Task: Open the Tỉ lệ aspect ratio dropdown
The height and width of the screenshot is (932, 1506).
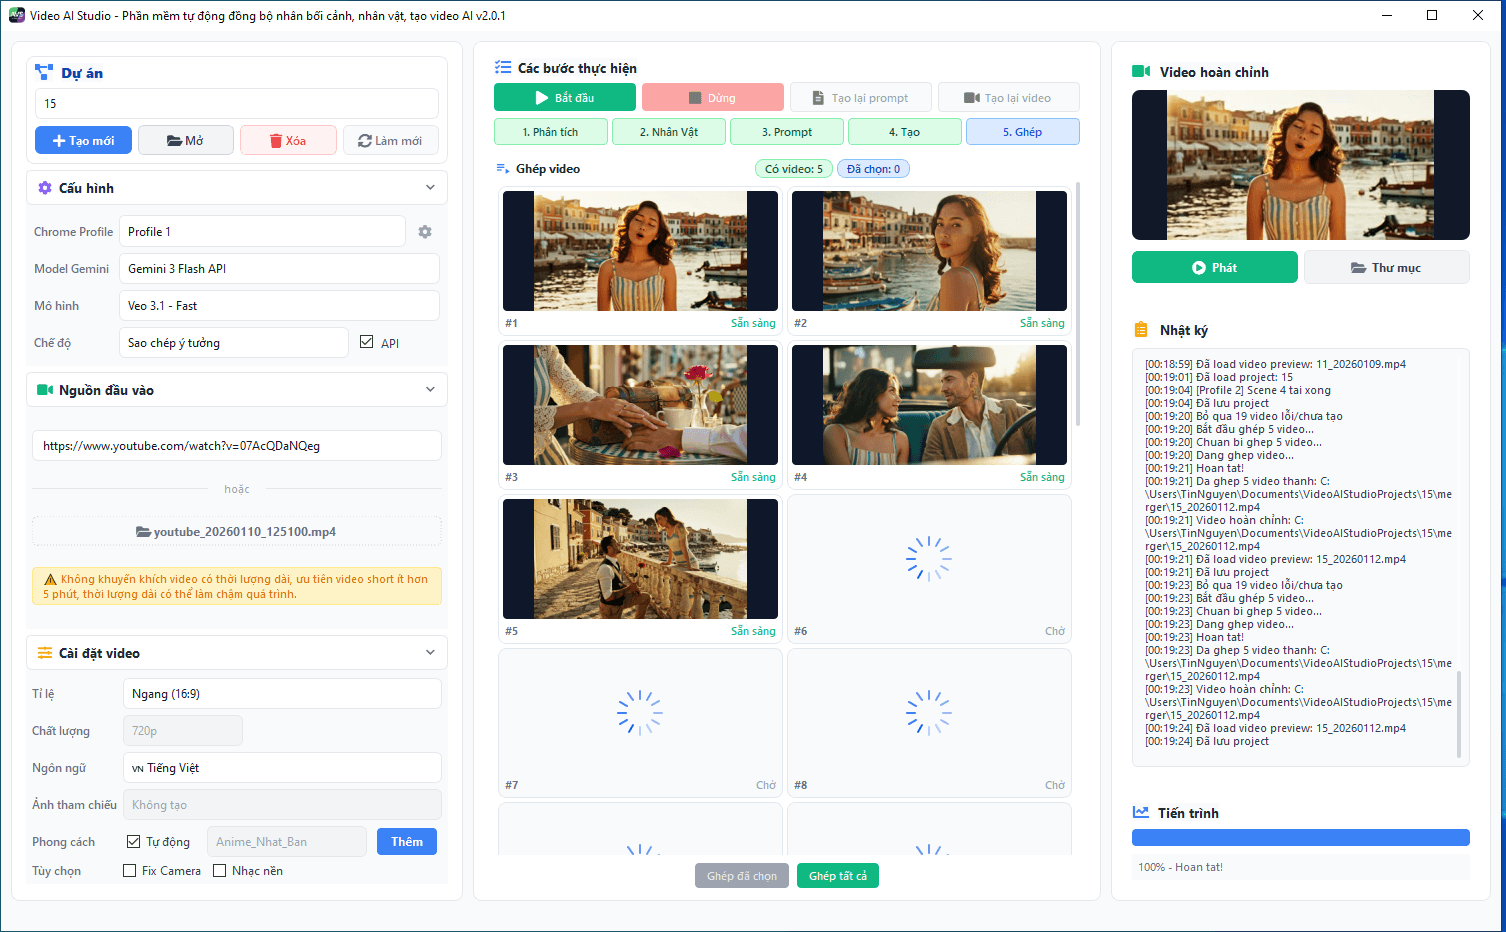Action: pos(282,693)
